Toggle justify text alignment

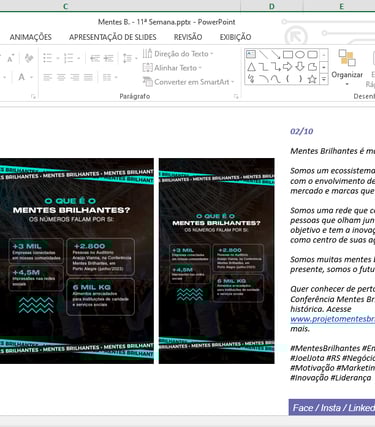[88, 78]
